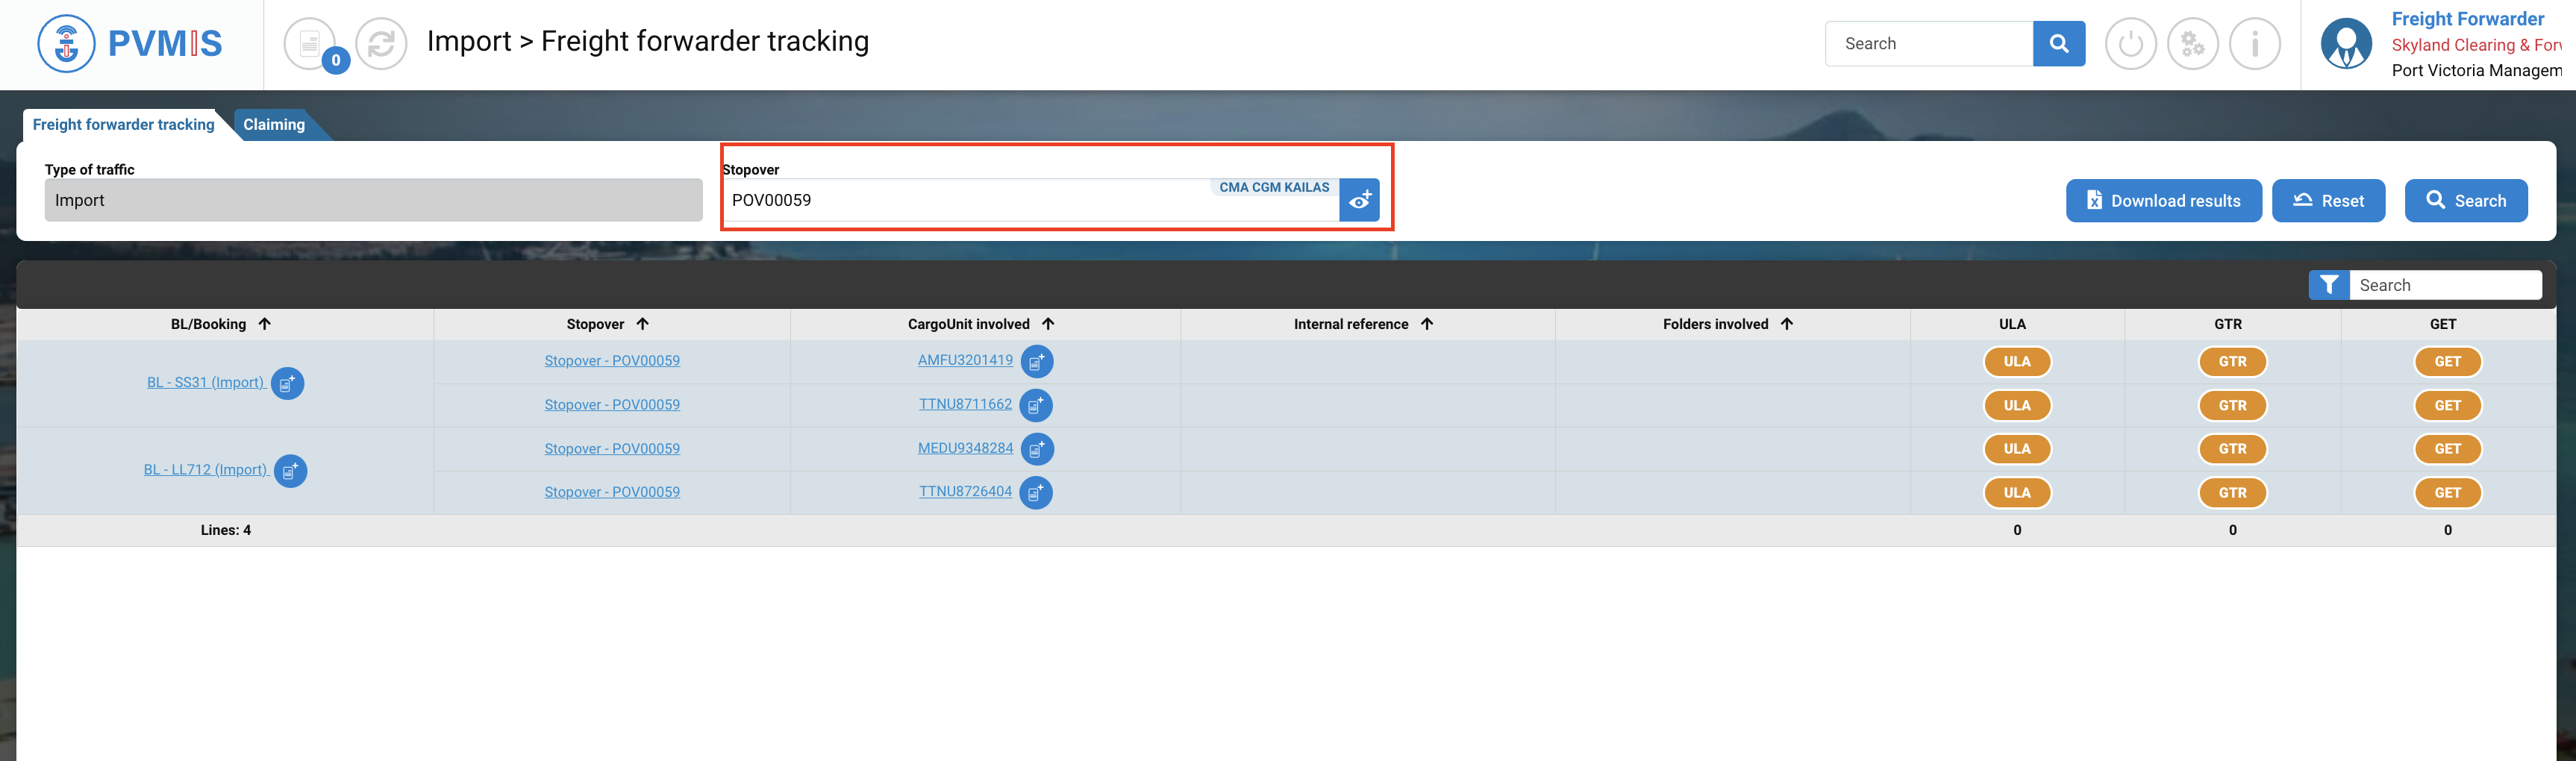Sort by BL/Booking column arrow

click(265, 324)
